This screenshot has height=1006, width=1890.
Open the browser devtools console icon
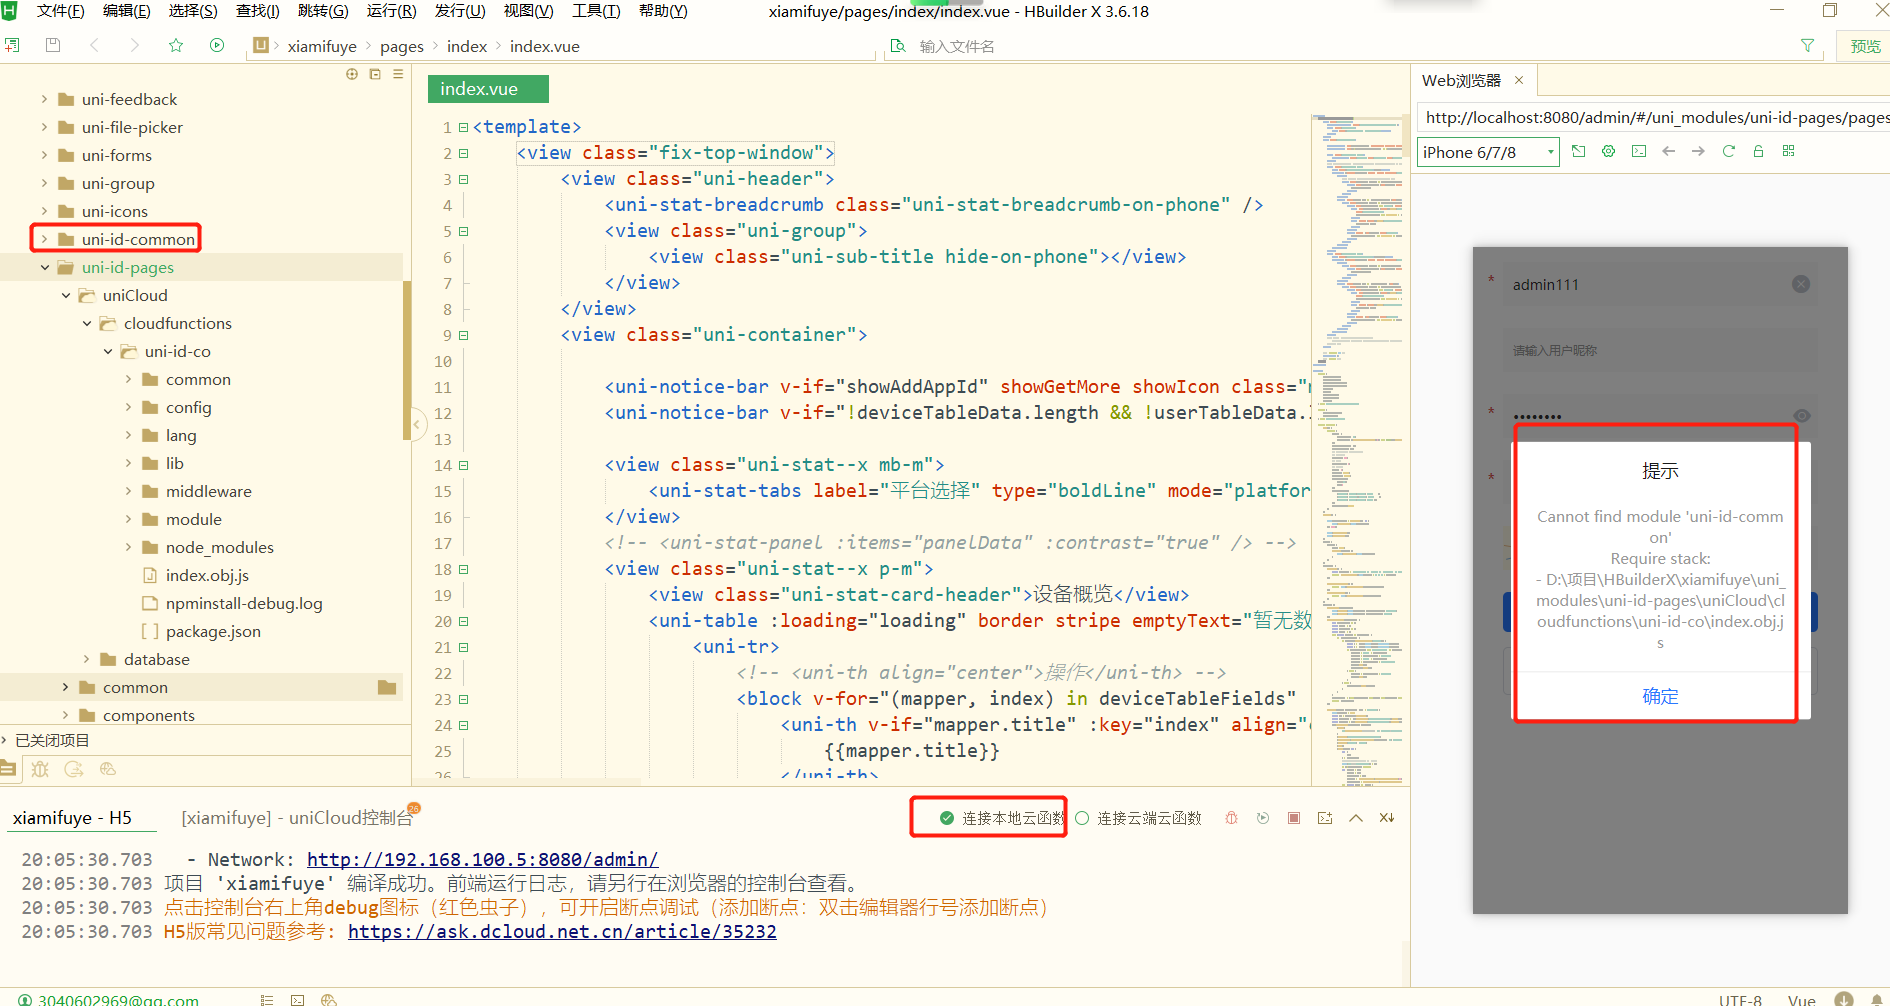coord(1638,151)
